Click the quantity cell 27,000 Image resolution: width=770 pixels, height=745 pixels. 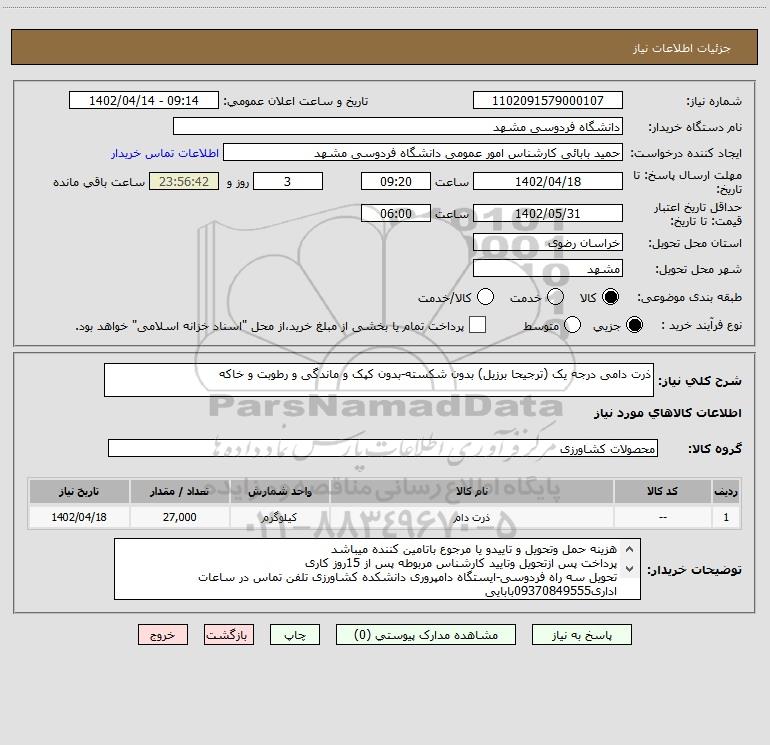coord(180,517)
